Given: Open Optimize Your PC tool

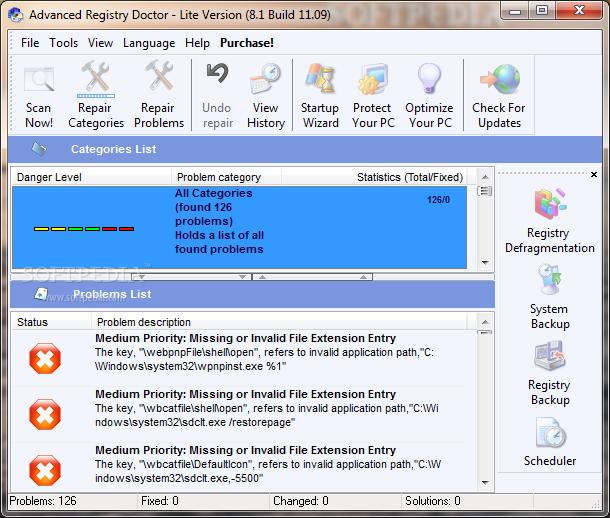Looking at the screenshot, I should point(429,96).
